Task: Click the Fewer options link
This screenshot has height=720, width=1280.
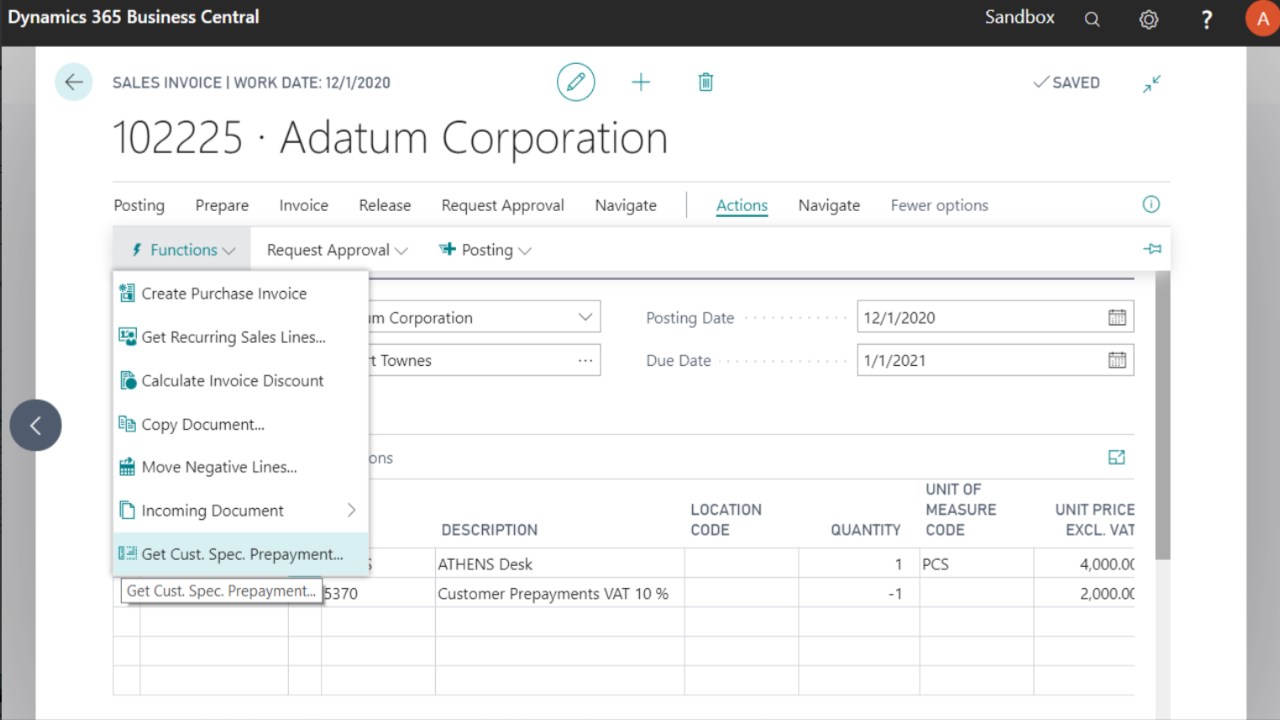Action: [939, 205]
